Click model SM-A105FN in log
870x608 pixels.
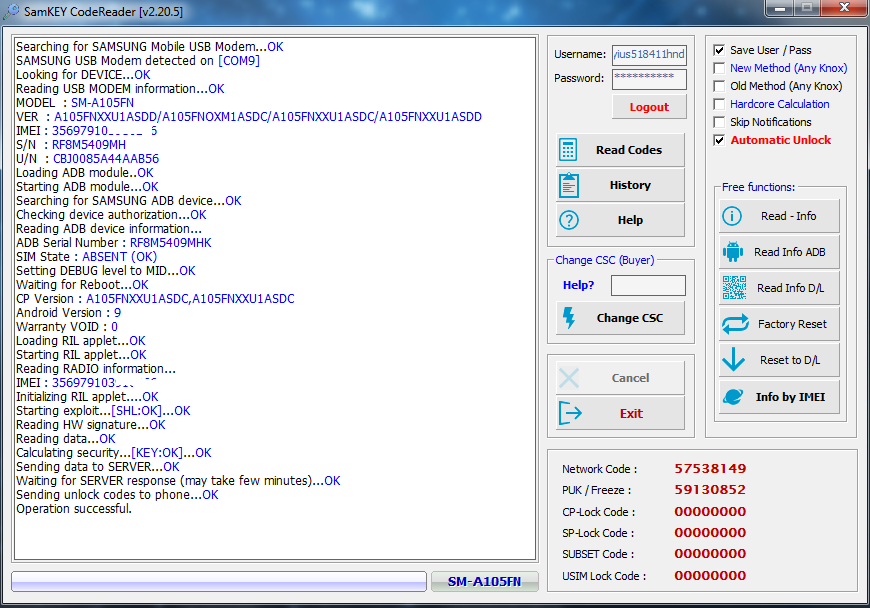(102, 103)
